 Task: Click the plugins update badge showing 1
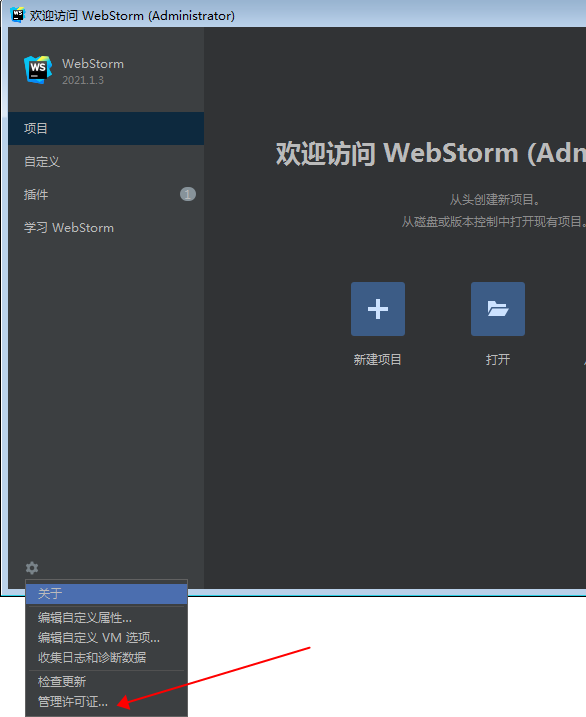[187, 194]
